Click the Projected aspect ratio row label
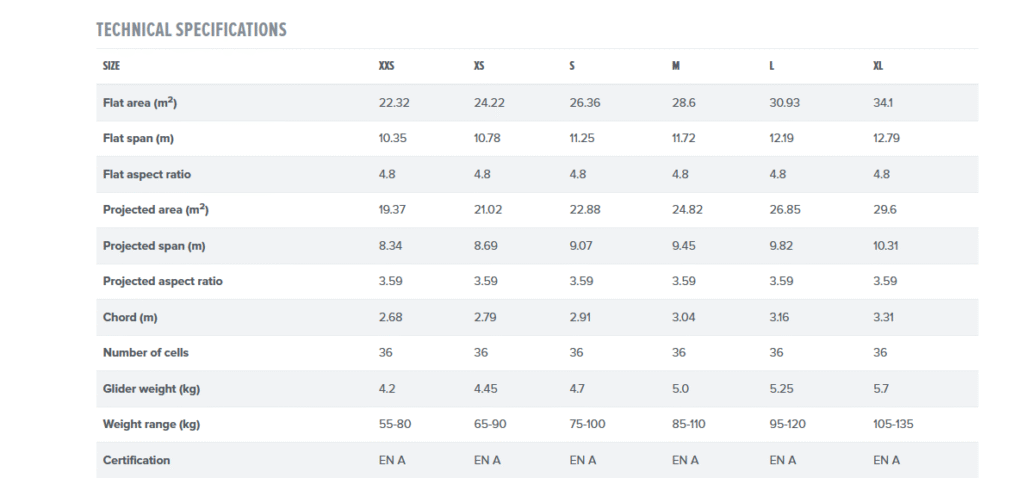Screen dimensions: 1024x478 [x=162, y=281]
